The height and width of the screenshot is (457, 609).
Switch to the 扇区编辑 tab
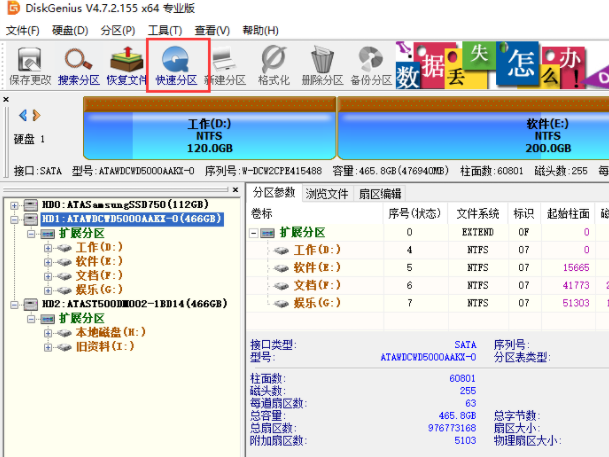tap(379, 193)
